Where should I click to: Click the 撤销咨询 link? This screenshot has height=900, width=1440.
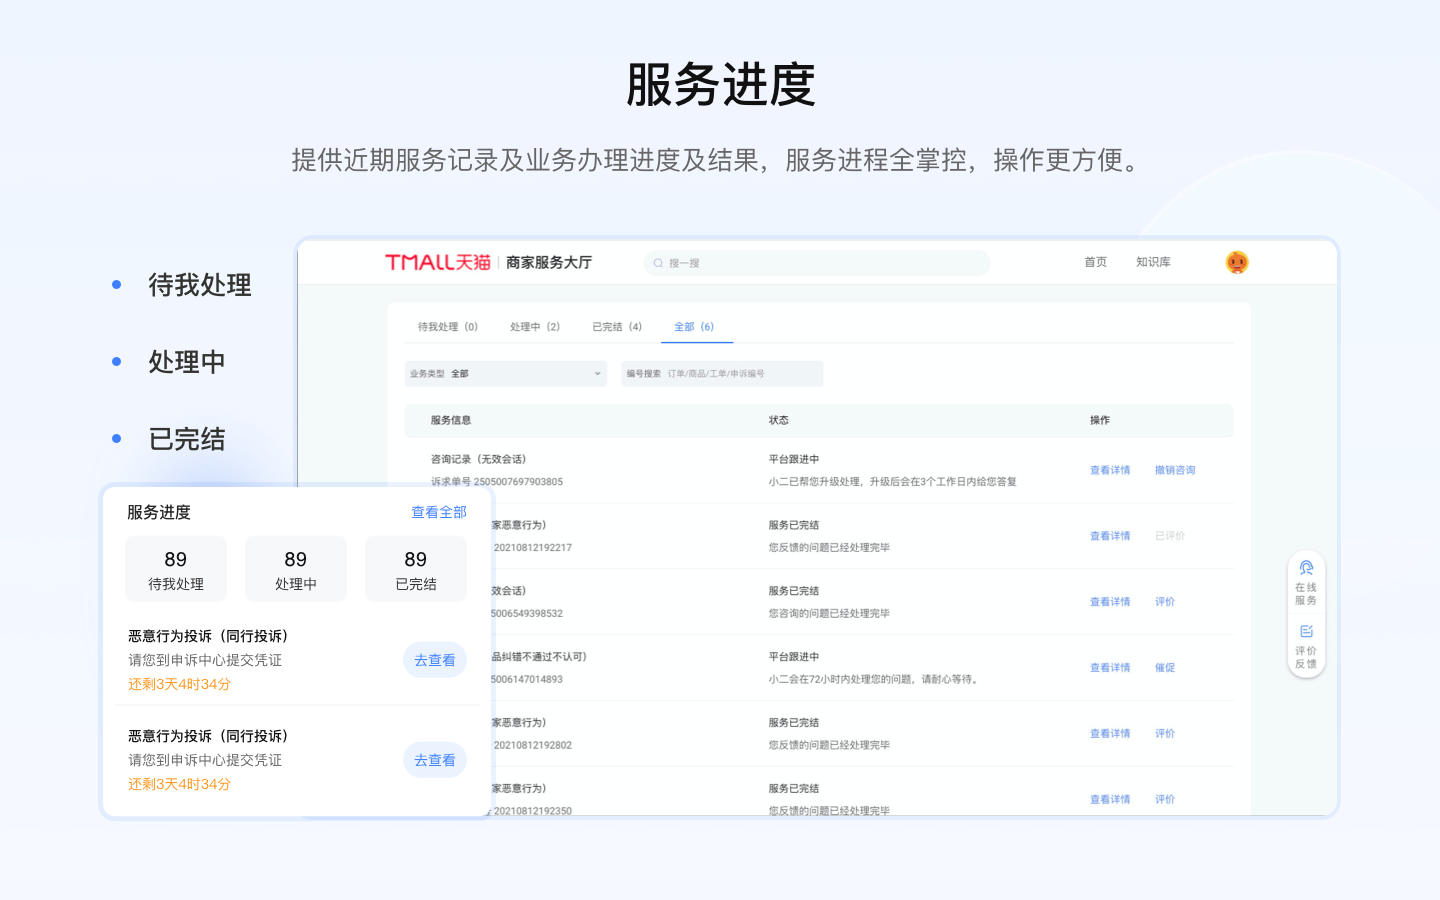[x=1175, y=470]
